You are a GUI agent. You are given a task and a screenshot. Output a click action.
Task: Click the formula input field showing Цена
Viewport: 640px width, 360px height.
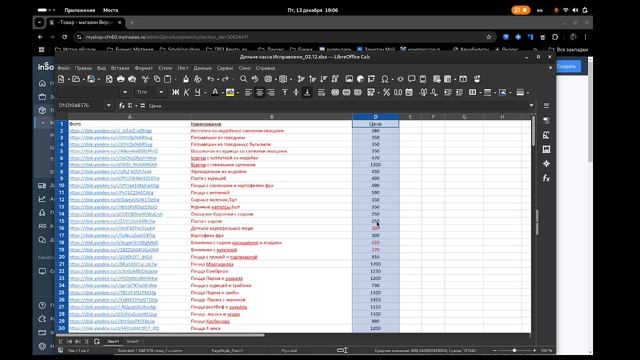click(336, 106)
